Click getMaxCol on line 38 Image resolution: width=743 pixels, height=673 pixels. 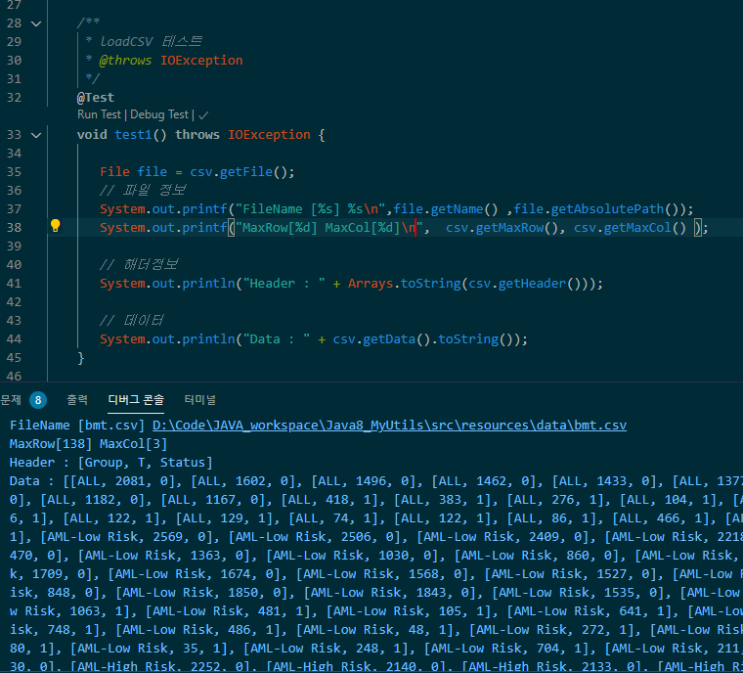637,228
